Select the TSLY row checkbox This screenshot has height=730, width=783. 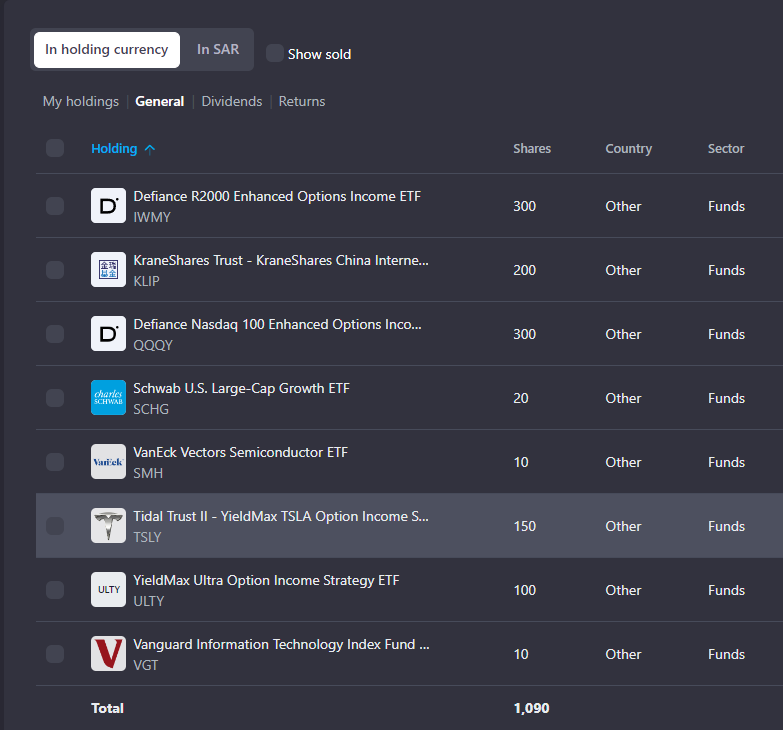[55, 525]
